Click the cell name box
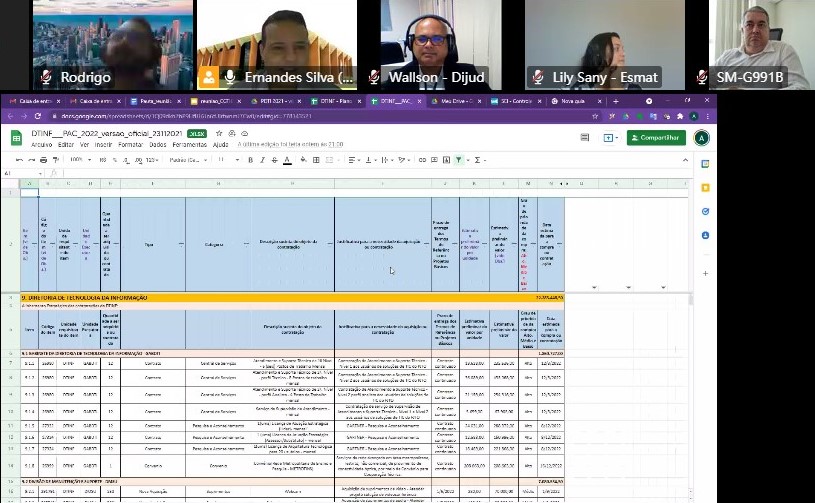 [14, 173]
